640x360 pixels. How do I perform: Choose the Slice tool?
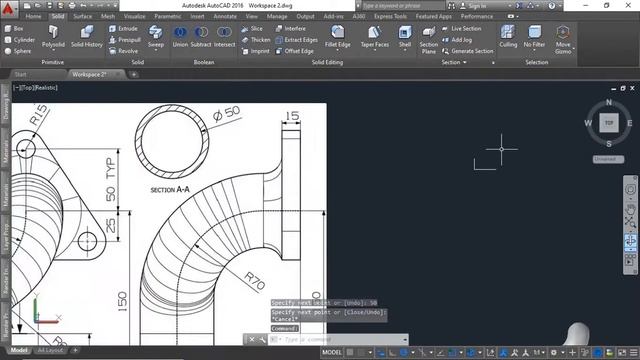point(252,29)
